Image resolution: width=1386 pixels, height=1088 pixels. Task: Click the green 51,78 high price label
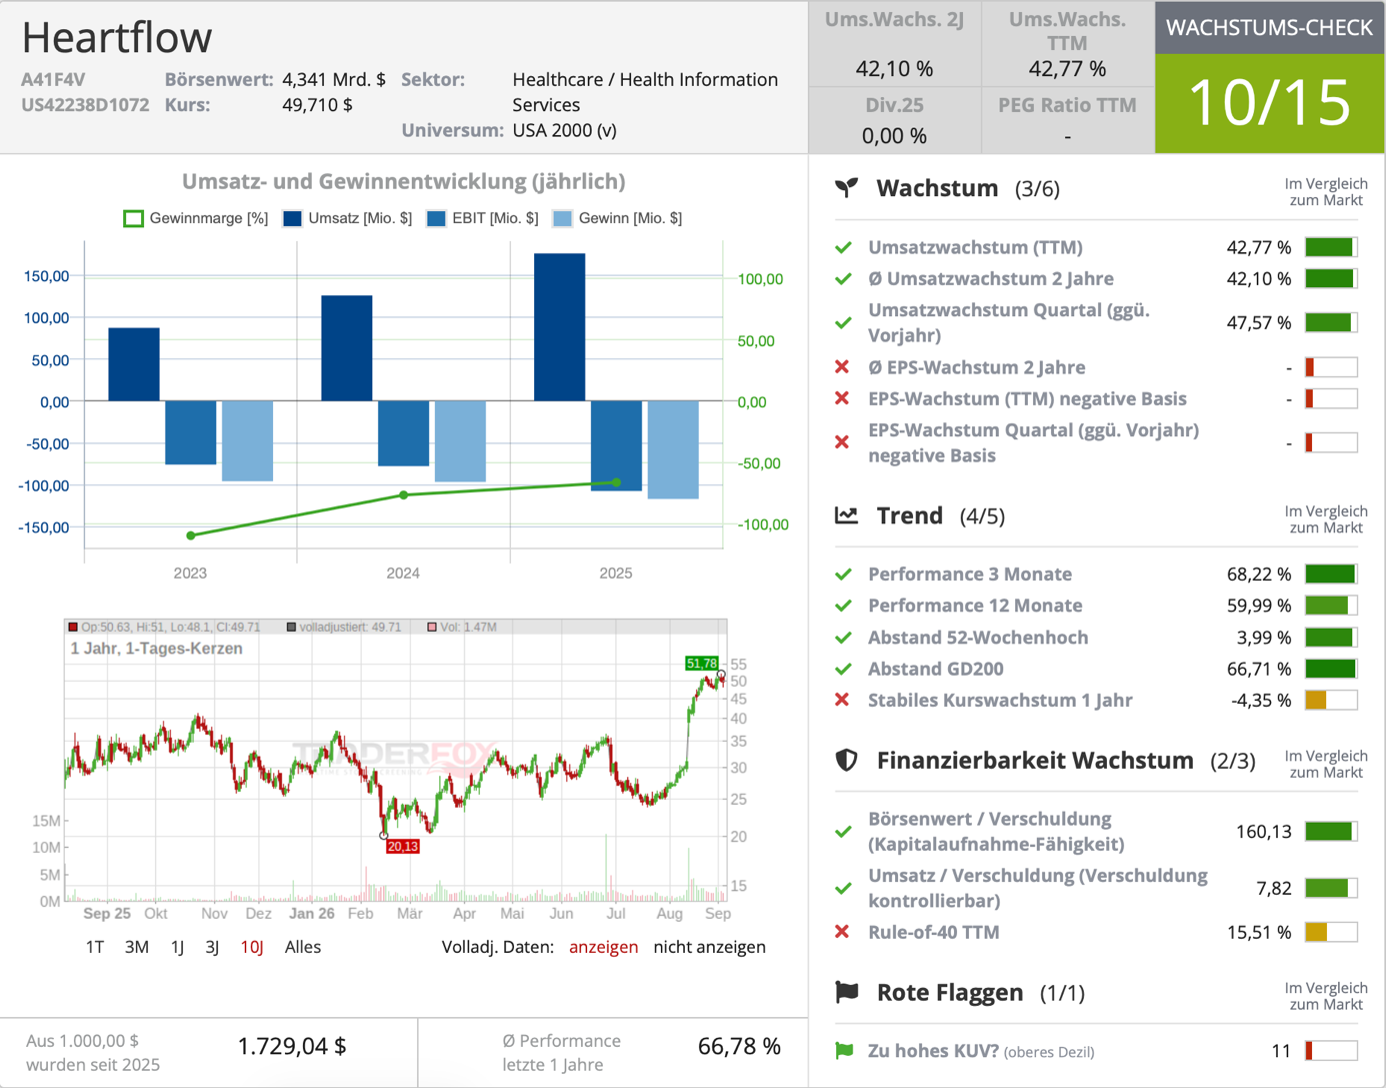[702, 663]
